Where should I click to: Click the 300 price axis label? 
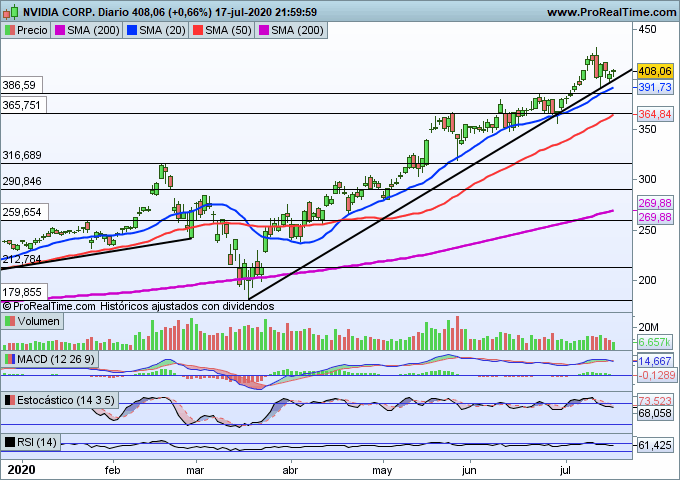pos(647,179)
